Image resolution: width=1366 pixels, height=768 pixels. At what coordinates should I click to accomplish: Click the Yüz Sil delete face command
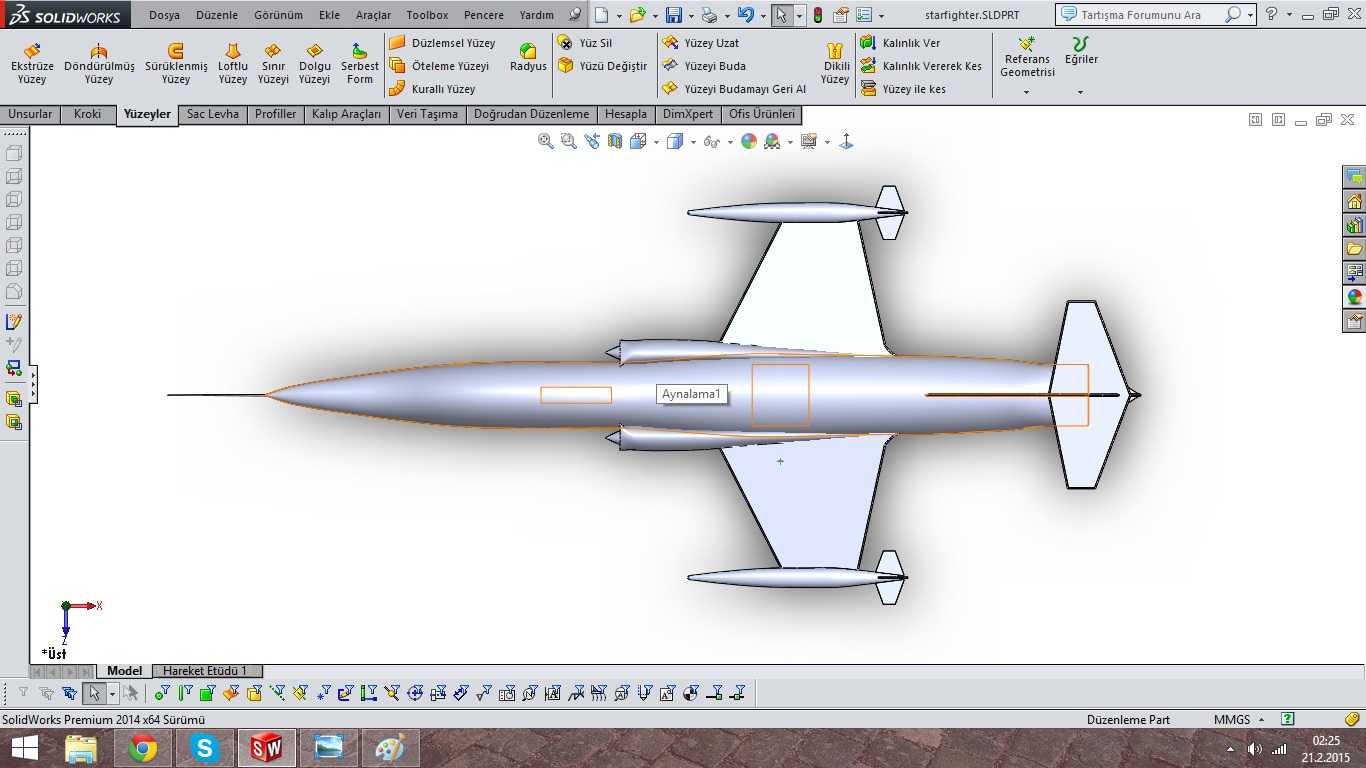click(585, 43)
